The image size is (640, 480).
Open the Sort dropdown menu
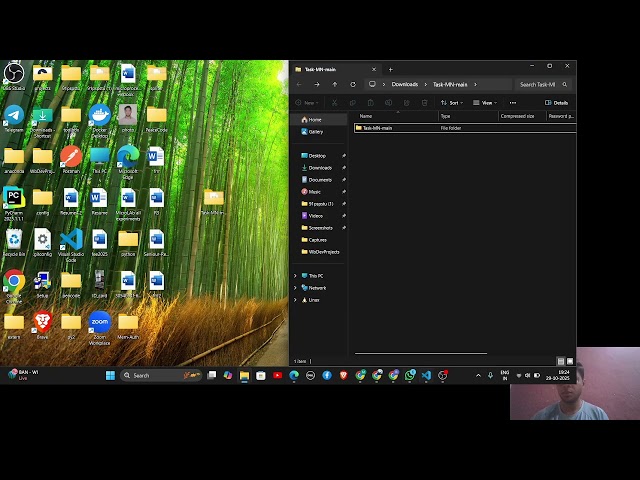tap(451, 102)
